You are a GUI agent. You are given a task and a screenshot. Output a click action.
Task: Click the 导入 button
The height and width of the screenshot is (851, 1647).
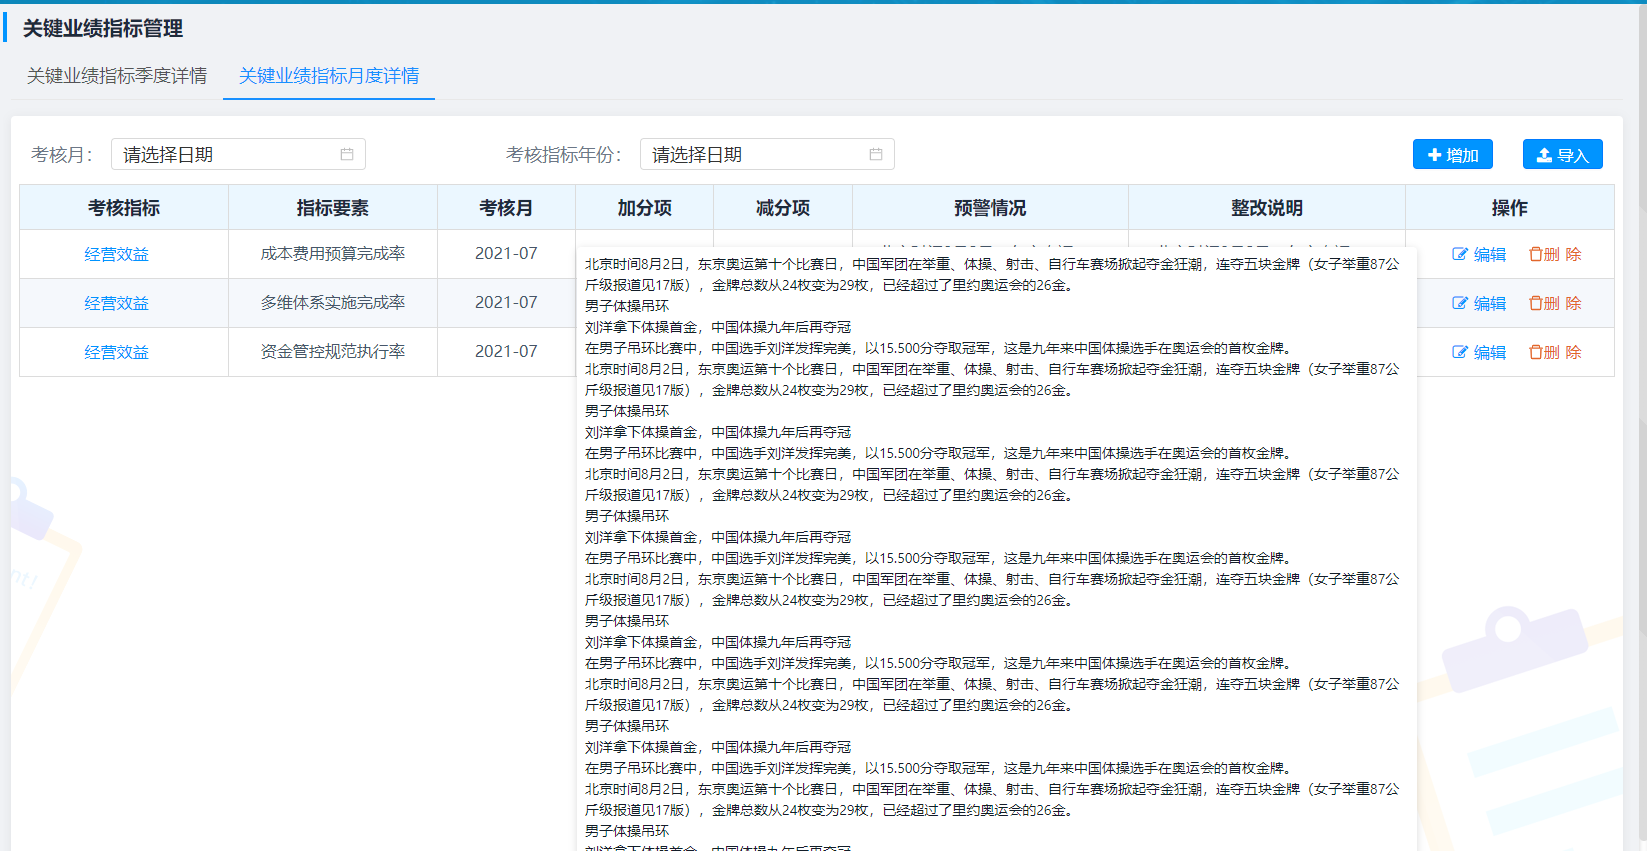pyautogui.click(x=1563, y=154)
